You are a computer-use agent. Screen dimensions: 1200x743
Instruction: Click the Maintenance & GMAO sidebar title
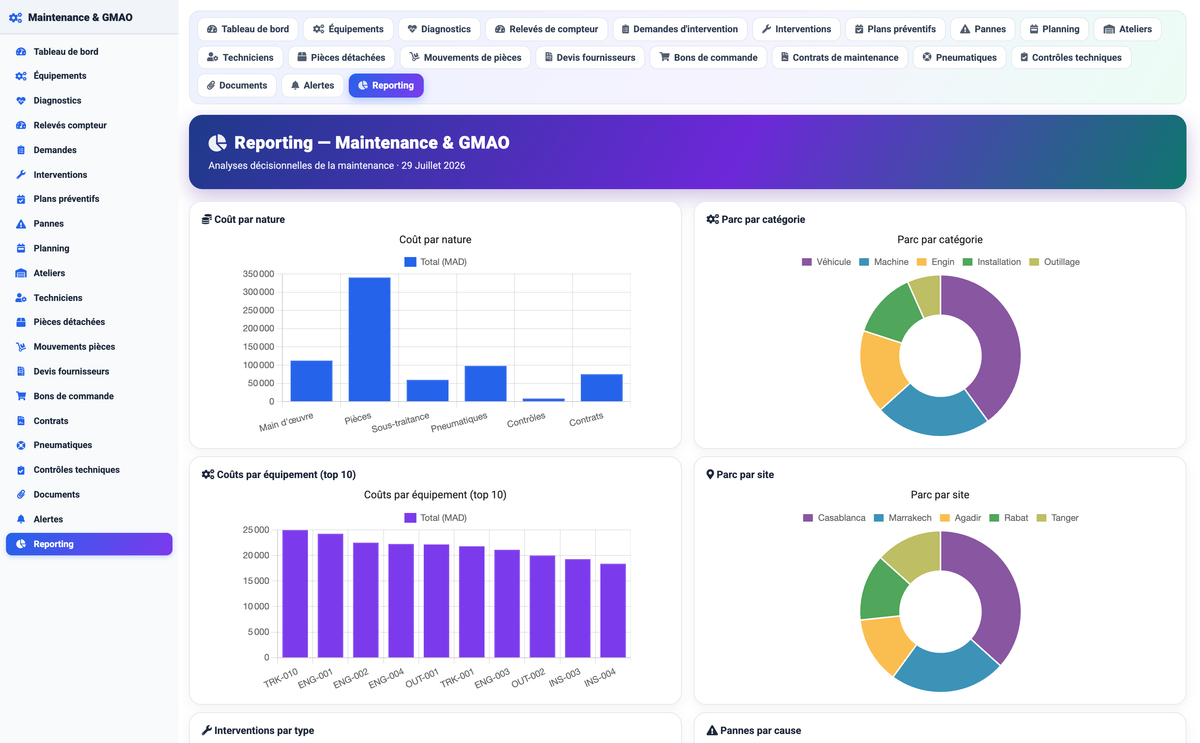click(80, 18)
